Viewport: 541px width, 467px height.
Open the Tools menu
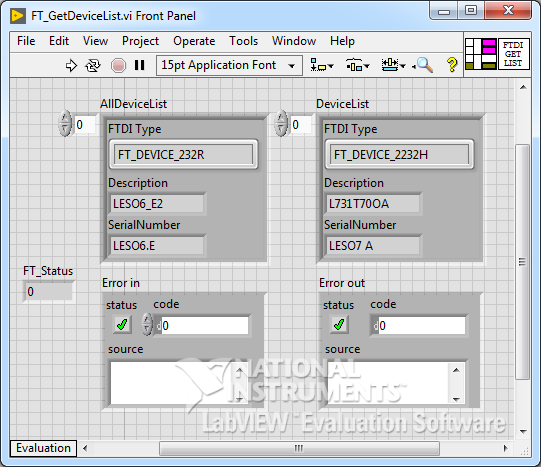click(x=244, y=41)
